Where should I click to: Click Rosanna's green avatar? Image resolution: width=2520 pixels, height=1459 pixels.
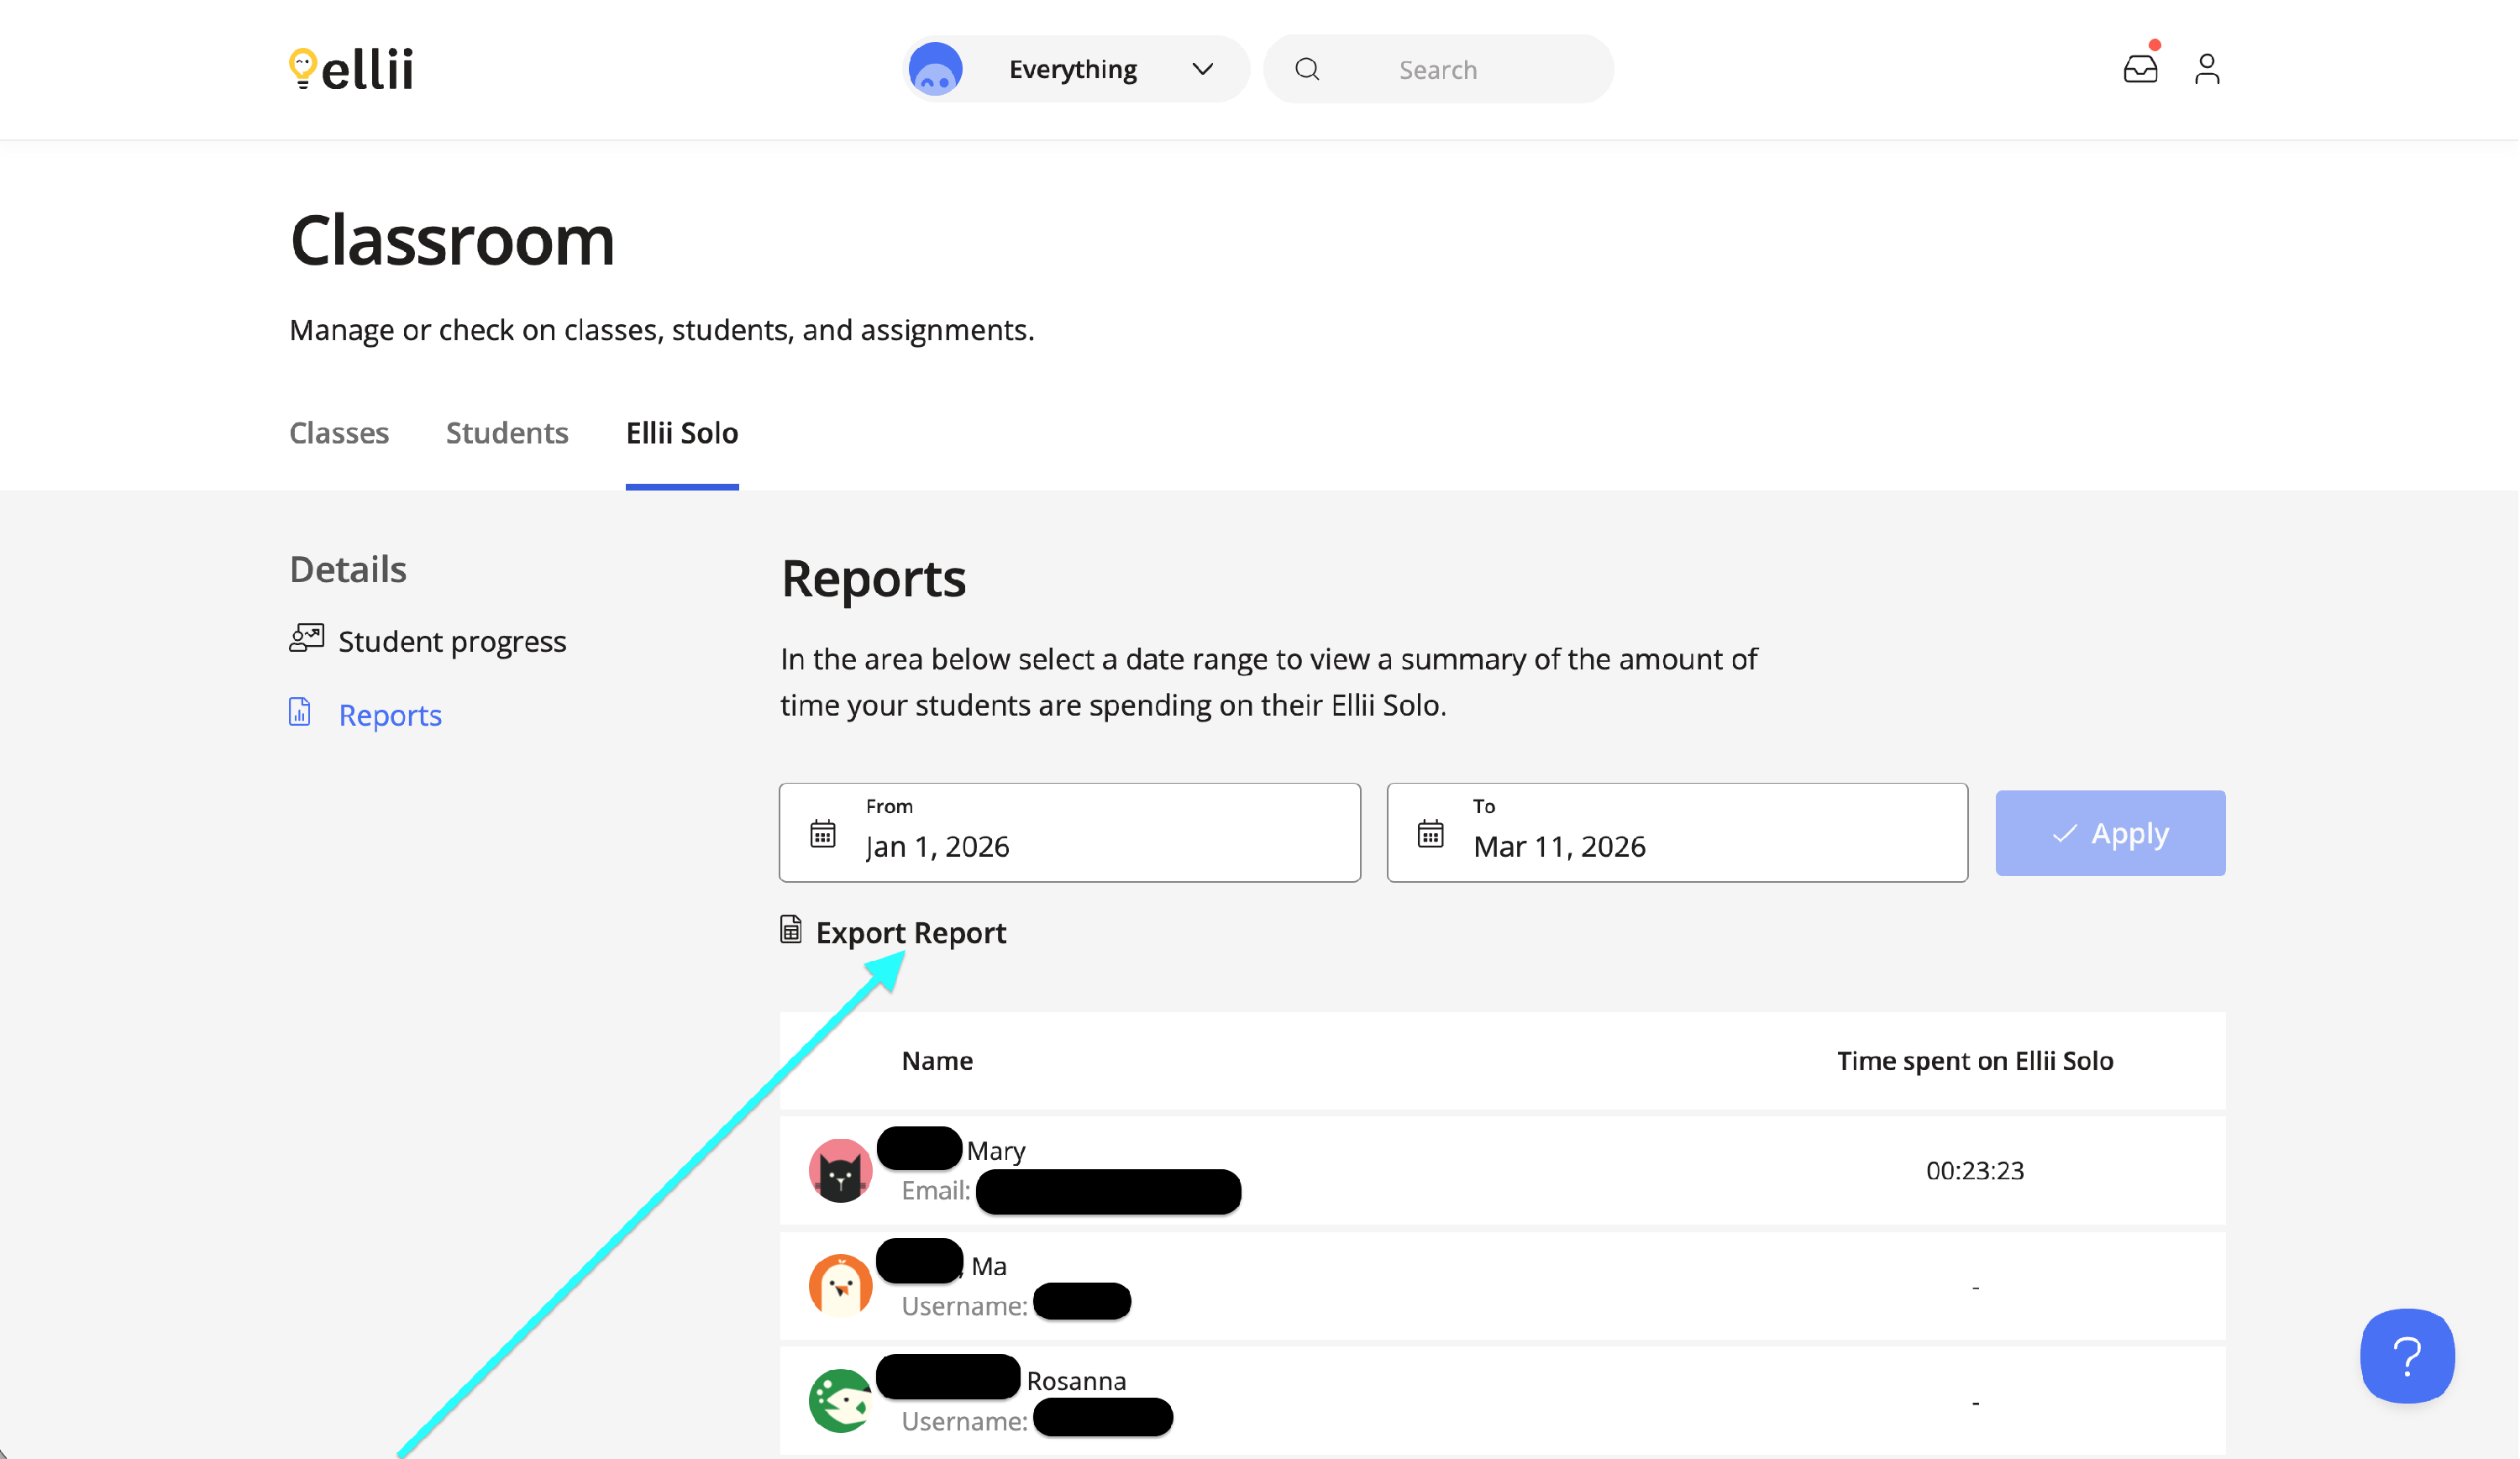(840, 1400)
